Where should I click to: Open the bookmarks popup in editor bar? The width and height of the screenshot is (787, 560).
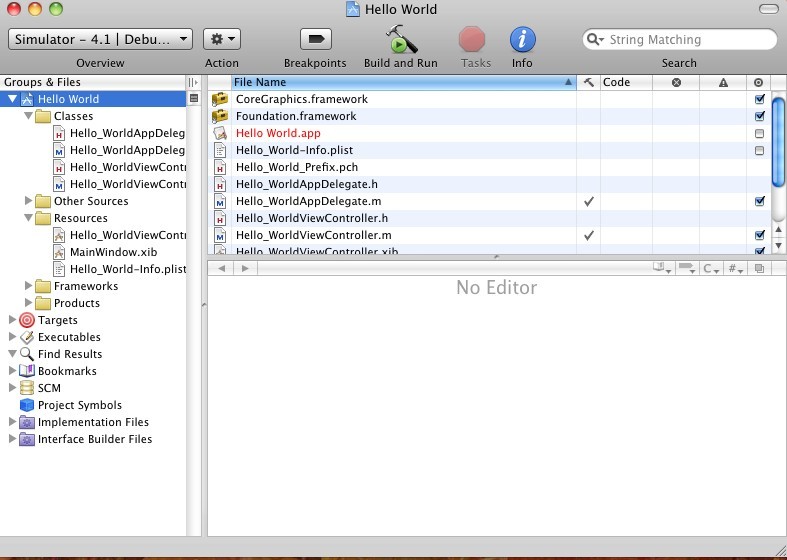click(662, 268)
